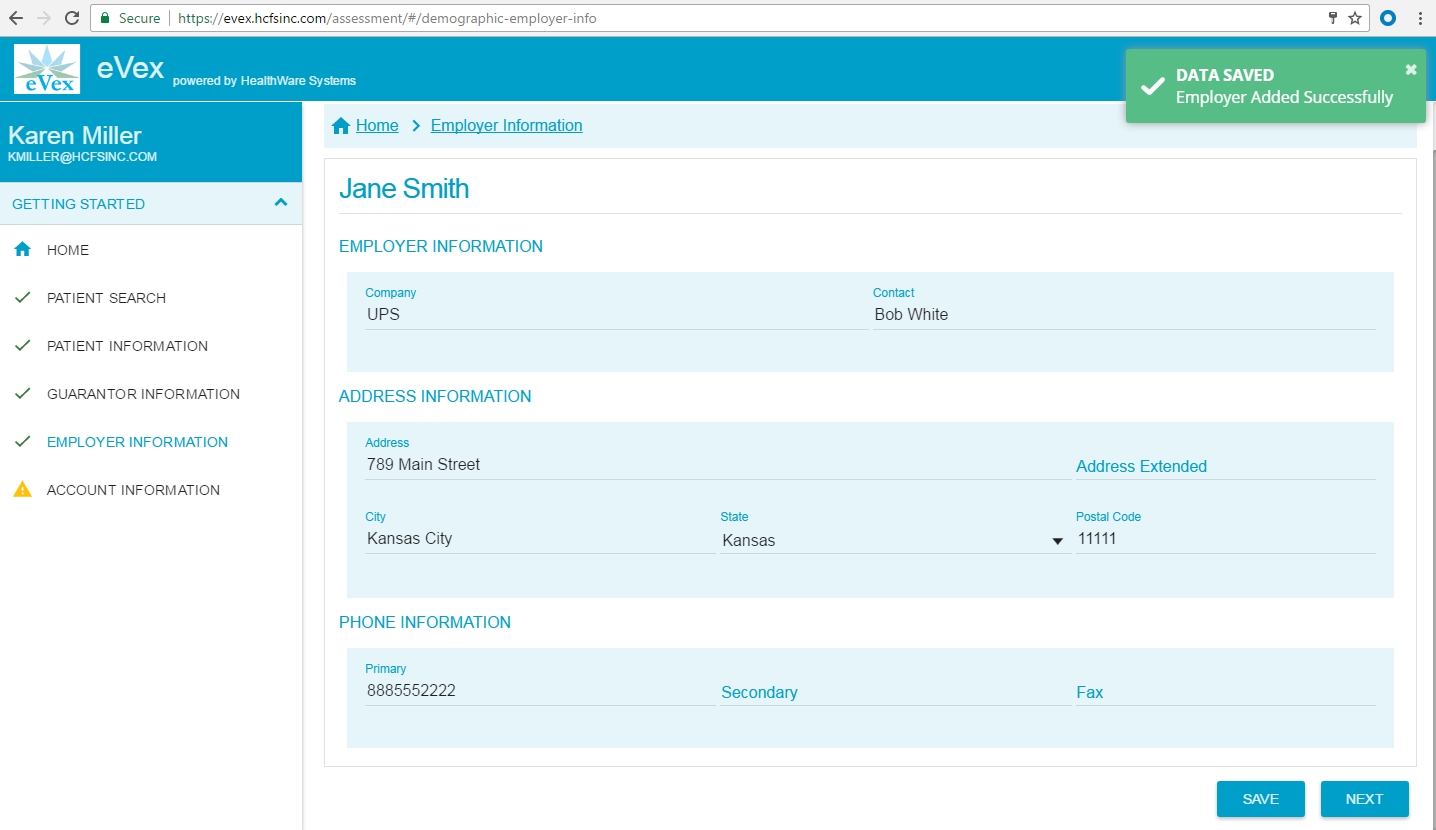Click the SAVE button
The width and height of the screenshot is (1436, 830).
point(1260,799)
